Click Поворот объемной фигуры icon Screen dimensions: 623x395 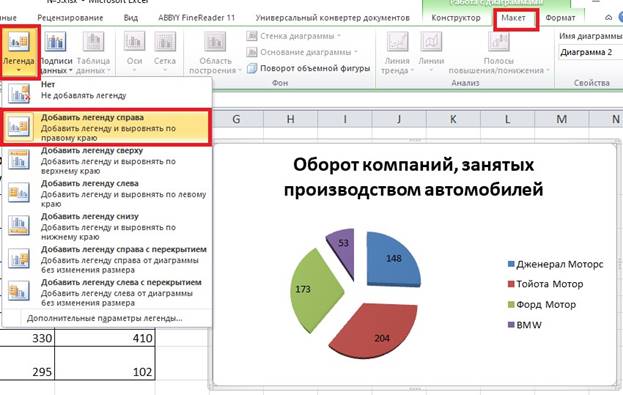[x=252, y=68]
